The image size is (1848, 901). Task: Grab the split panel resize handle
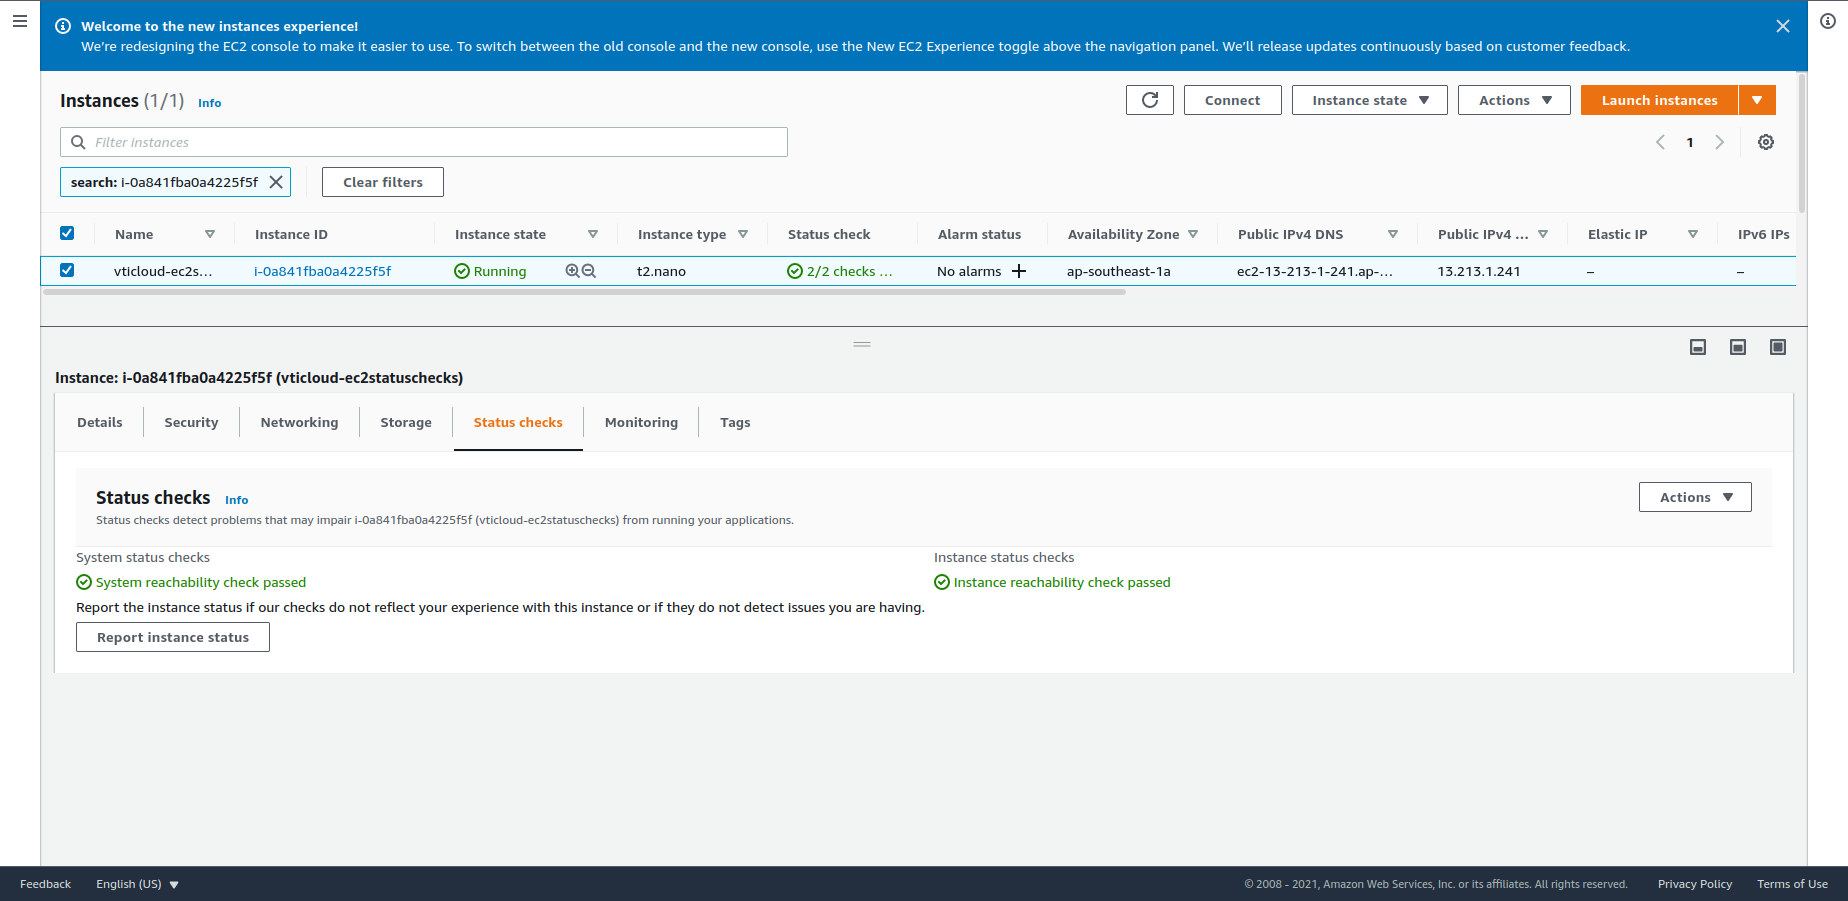[862, 344]
